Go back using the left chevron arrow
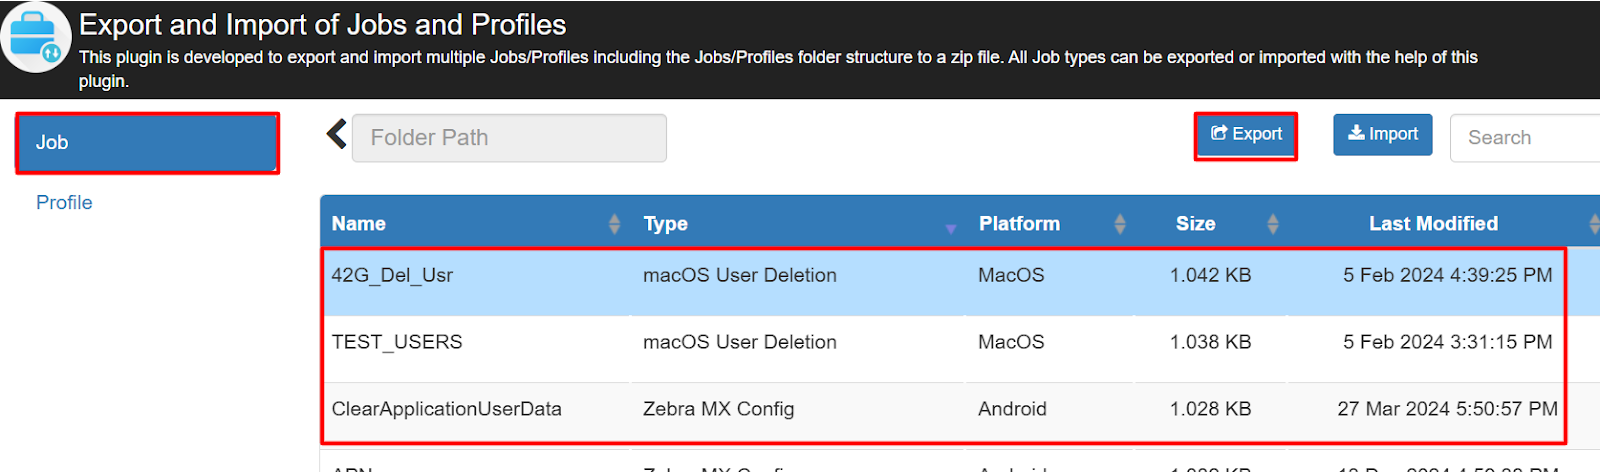The width and height of the screenshot is (1600, 472). point(337,134)
